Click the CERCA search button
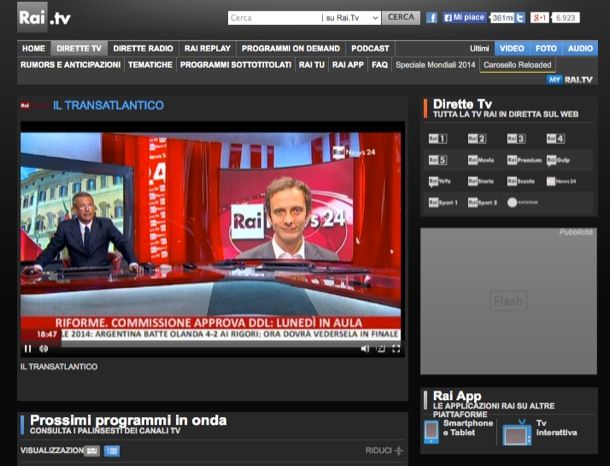Image resolution: width=610 pixels, height=466 pixels. pyautogui.click(x=401, y=18)
